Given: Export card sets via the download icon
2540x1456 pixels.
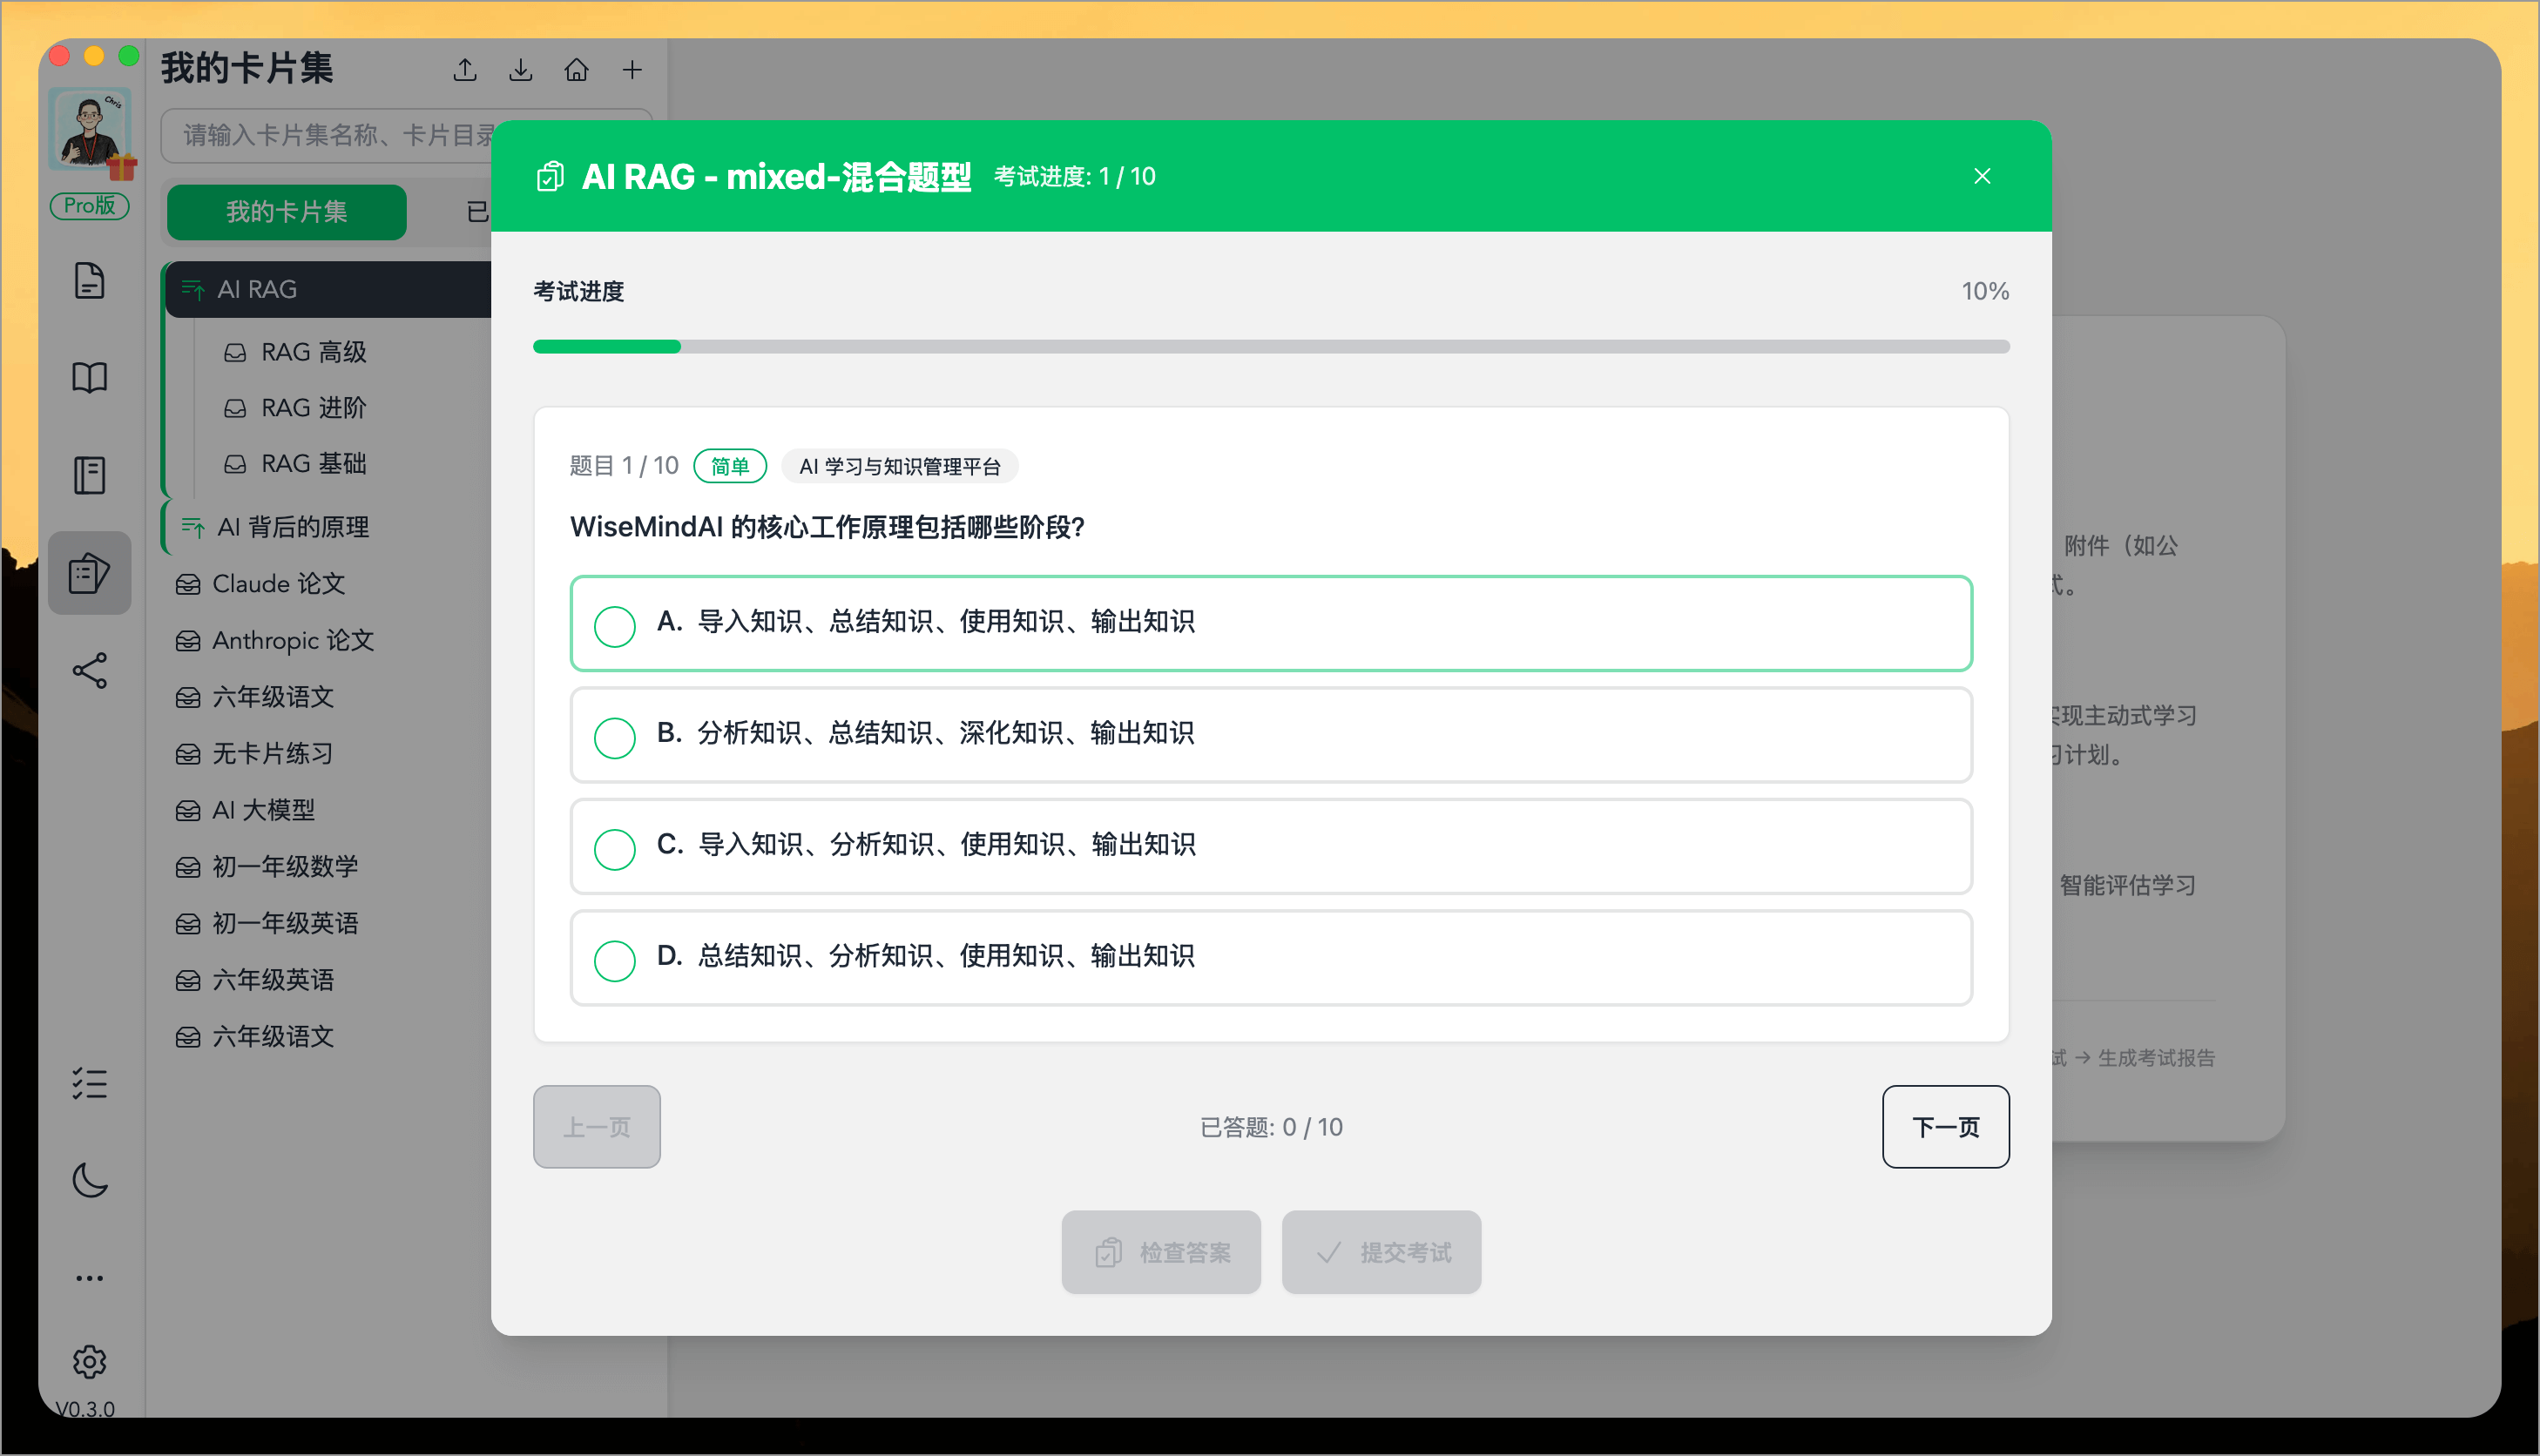Looking at the screenshot, I should click(520, 69).
